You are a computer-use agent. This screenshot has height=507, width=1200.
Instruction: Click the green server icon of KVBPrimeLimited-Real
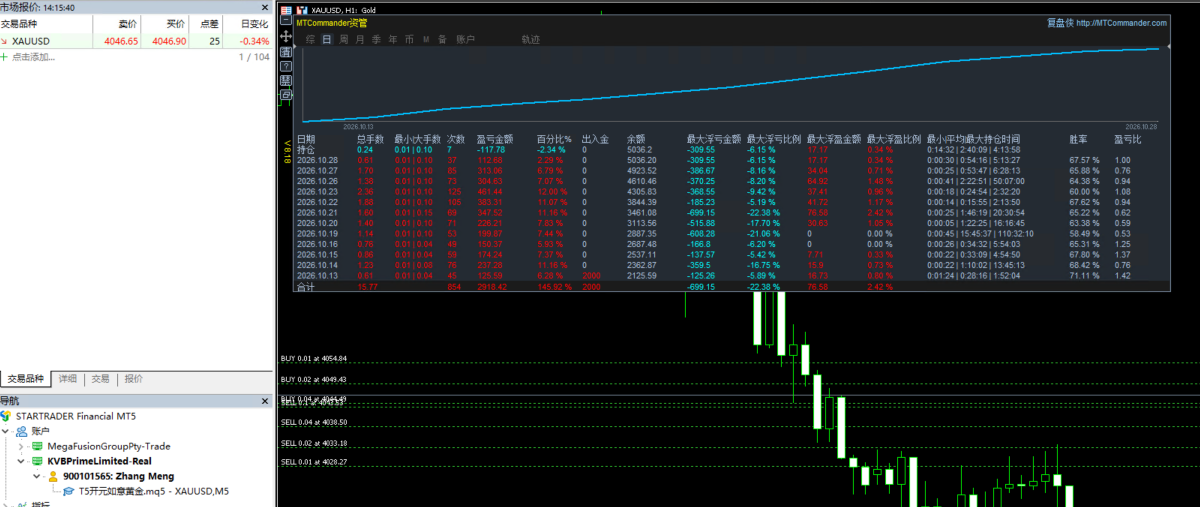tap(37, 461)
